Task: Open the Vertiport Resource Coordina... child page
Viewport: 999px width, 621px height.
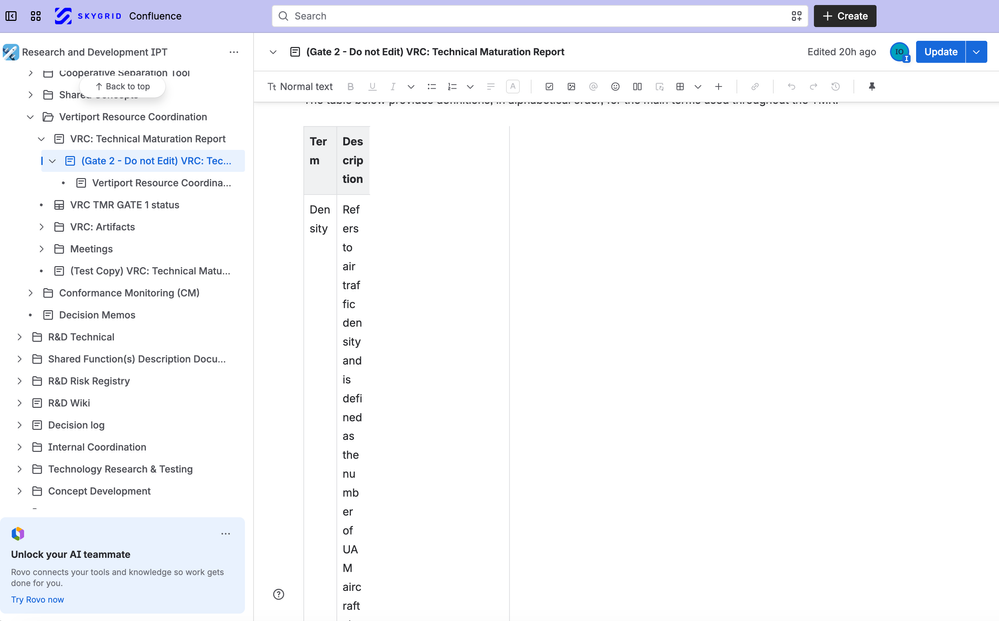Action: [x=161, y=183]
